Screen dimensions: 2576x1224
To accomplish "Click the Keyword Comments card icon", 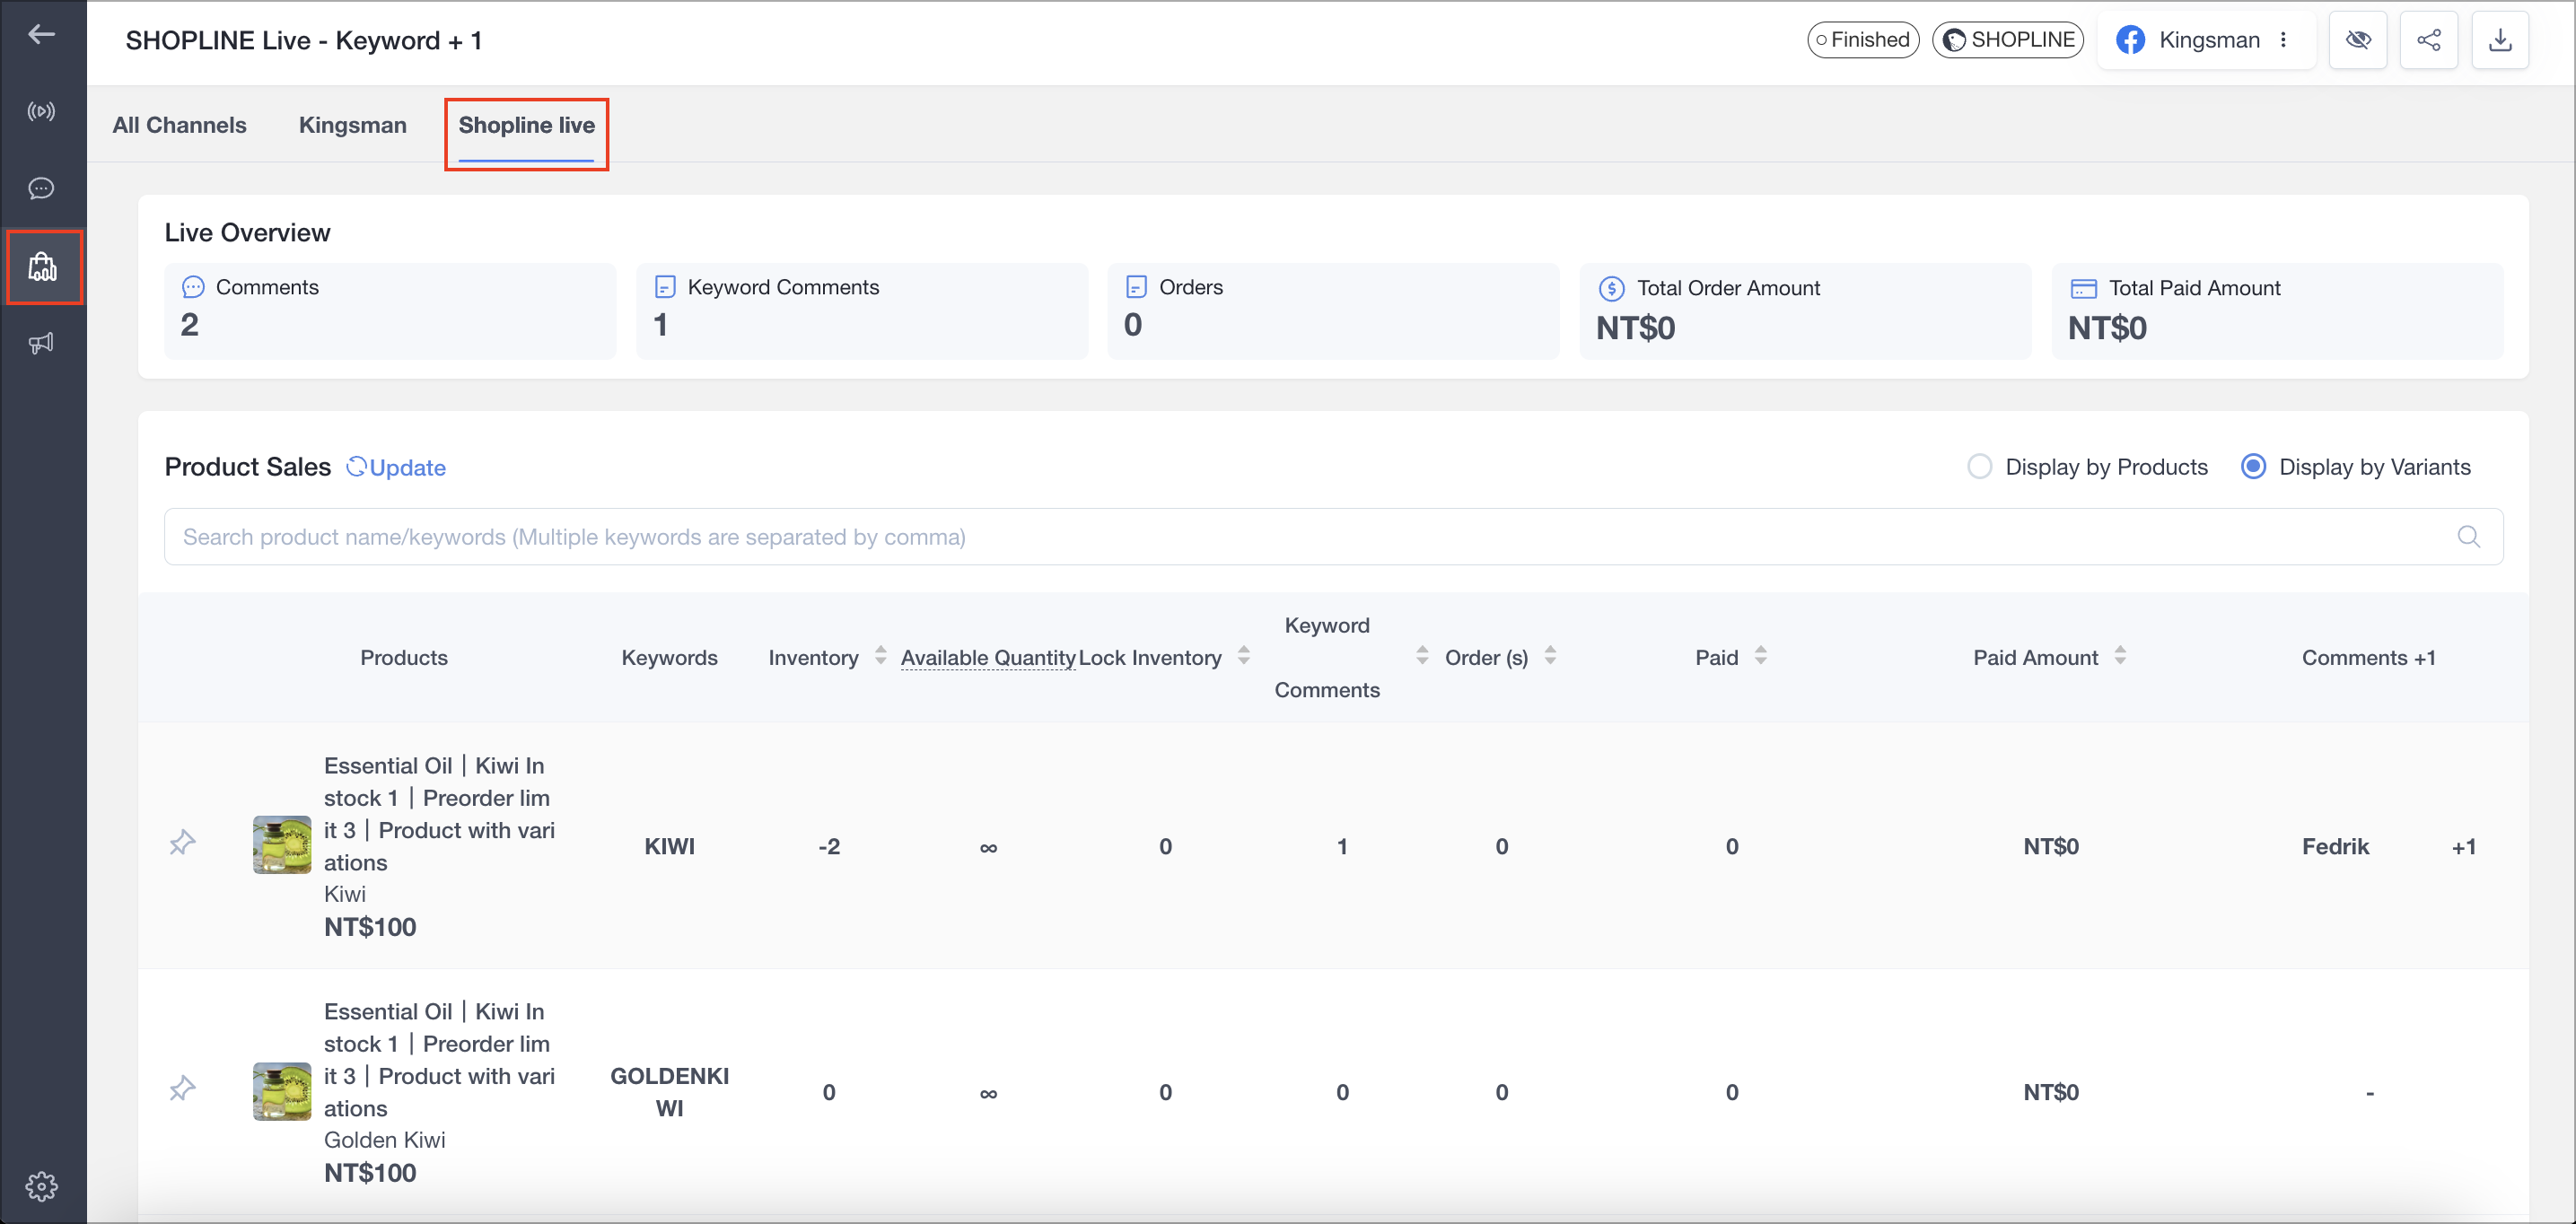I will [x=665, y=288].
